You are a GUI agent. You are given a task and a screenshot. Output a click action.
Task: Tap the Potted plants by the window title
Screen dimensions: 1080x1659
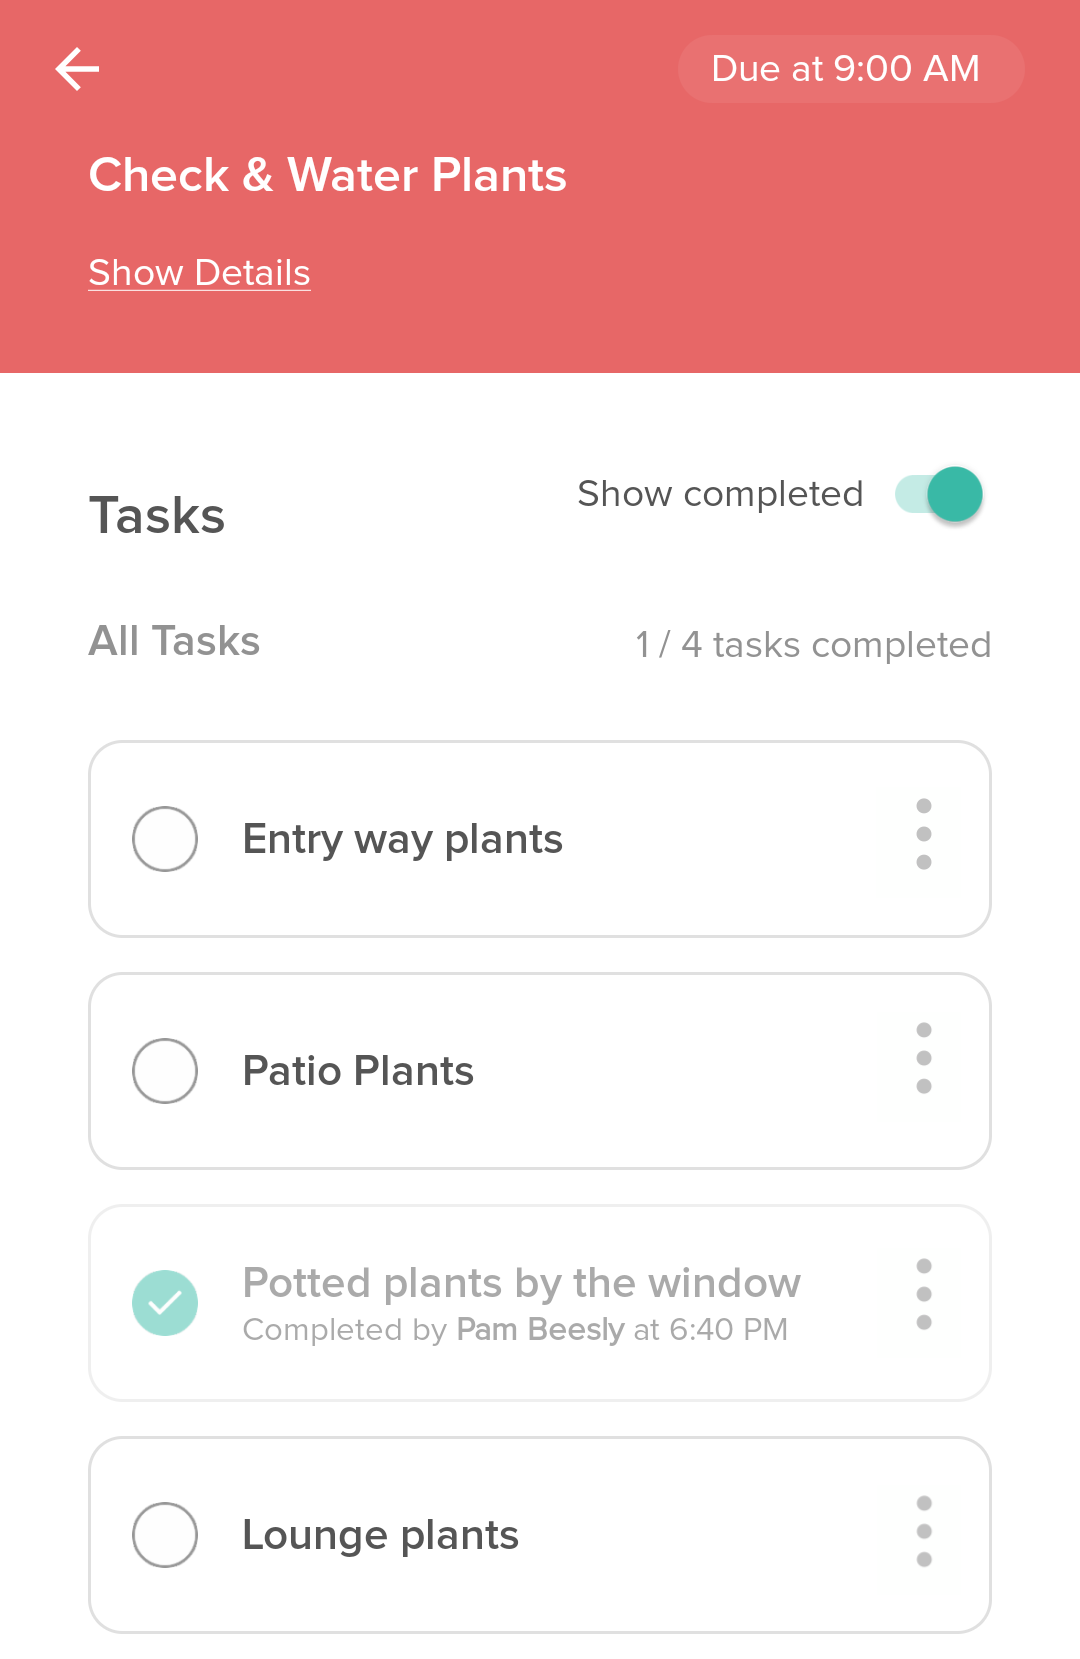coord(522,1283)
